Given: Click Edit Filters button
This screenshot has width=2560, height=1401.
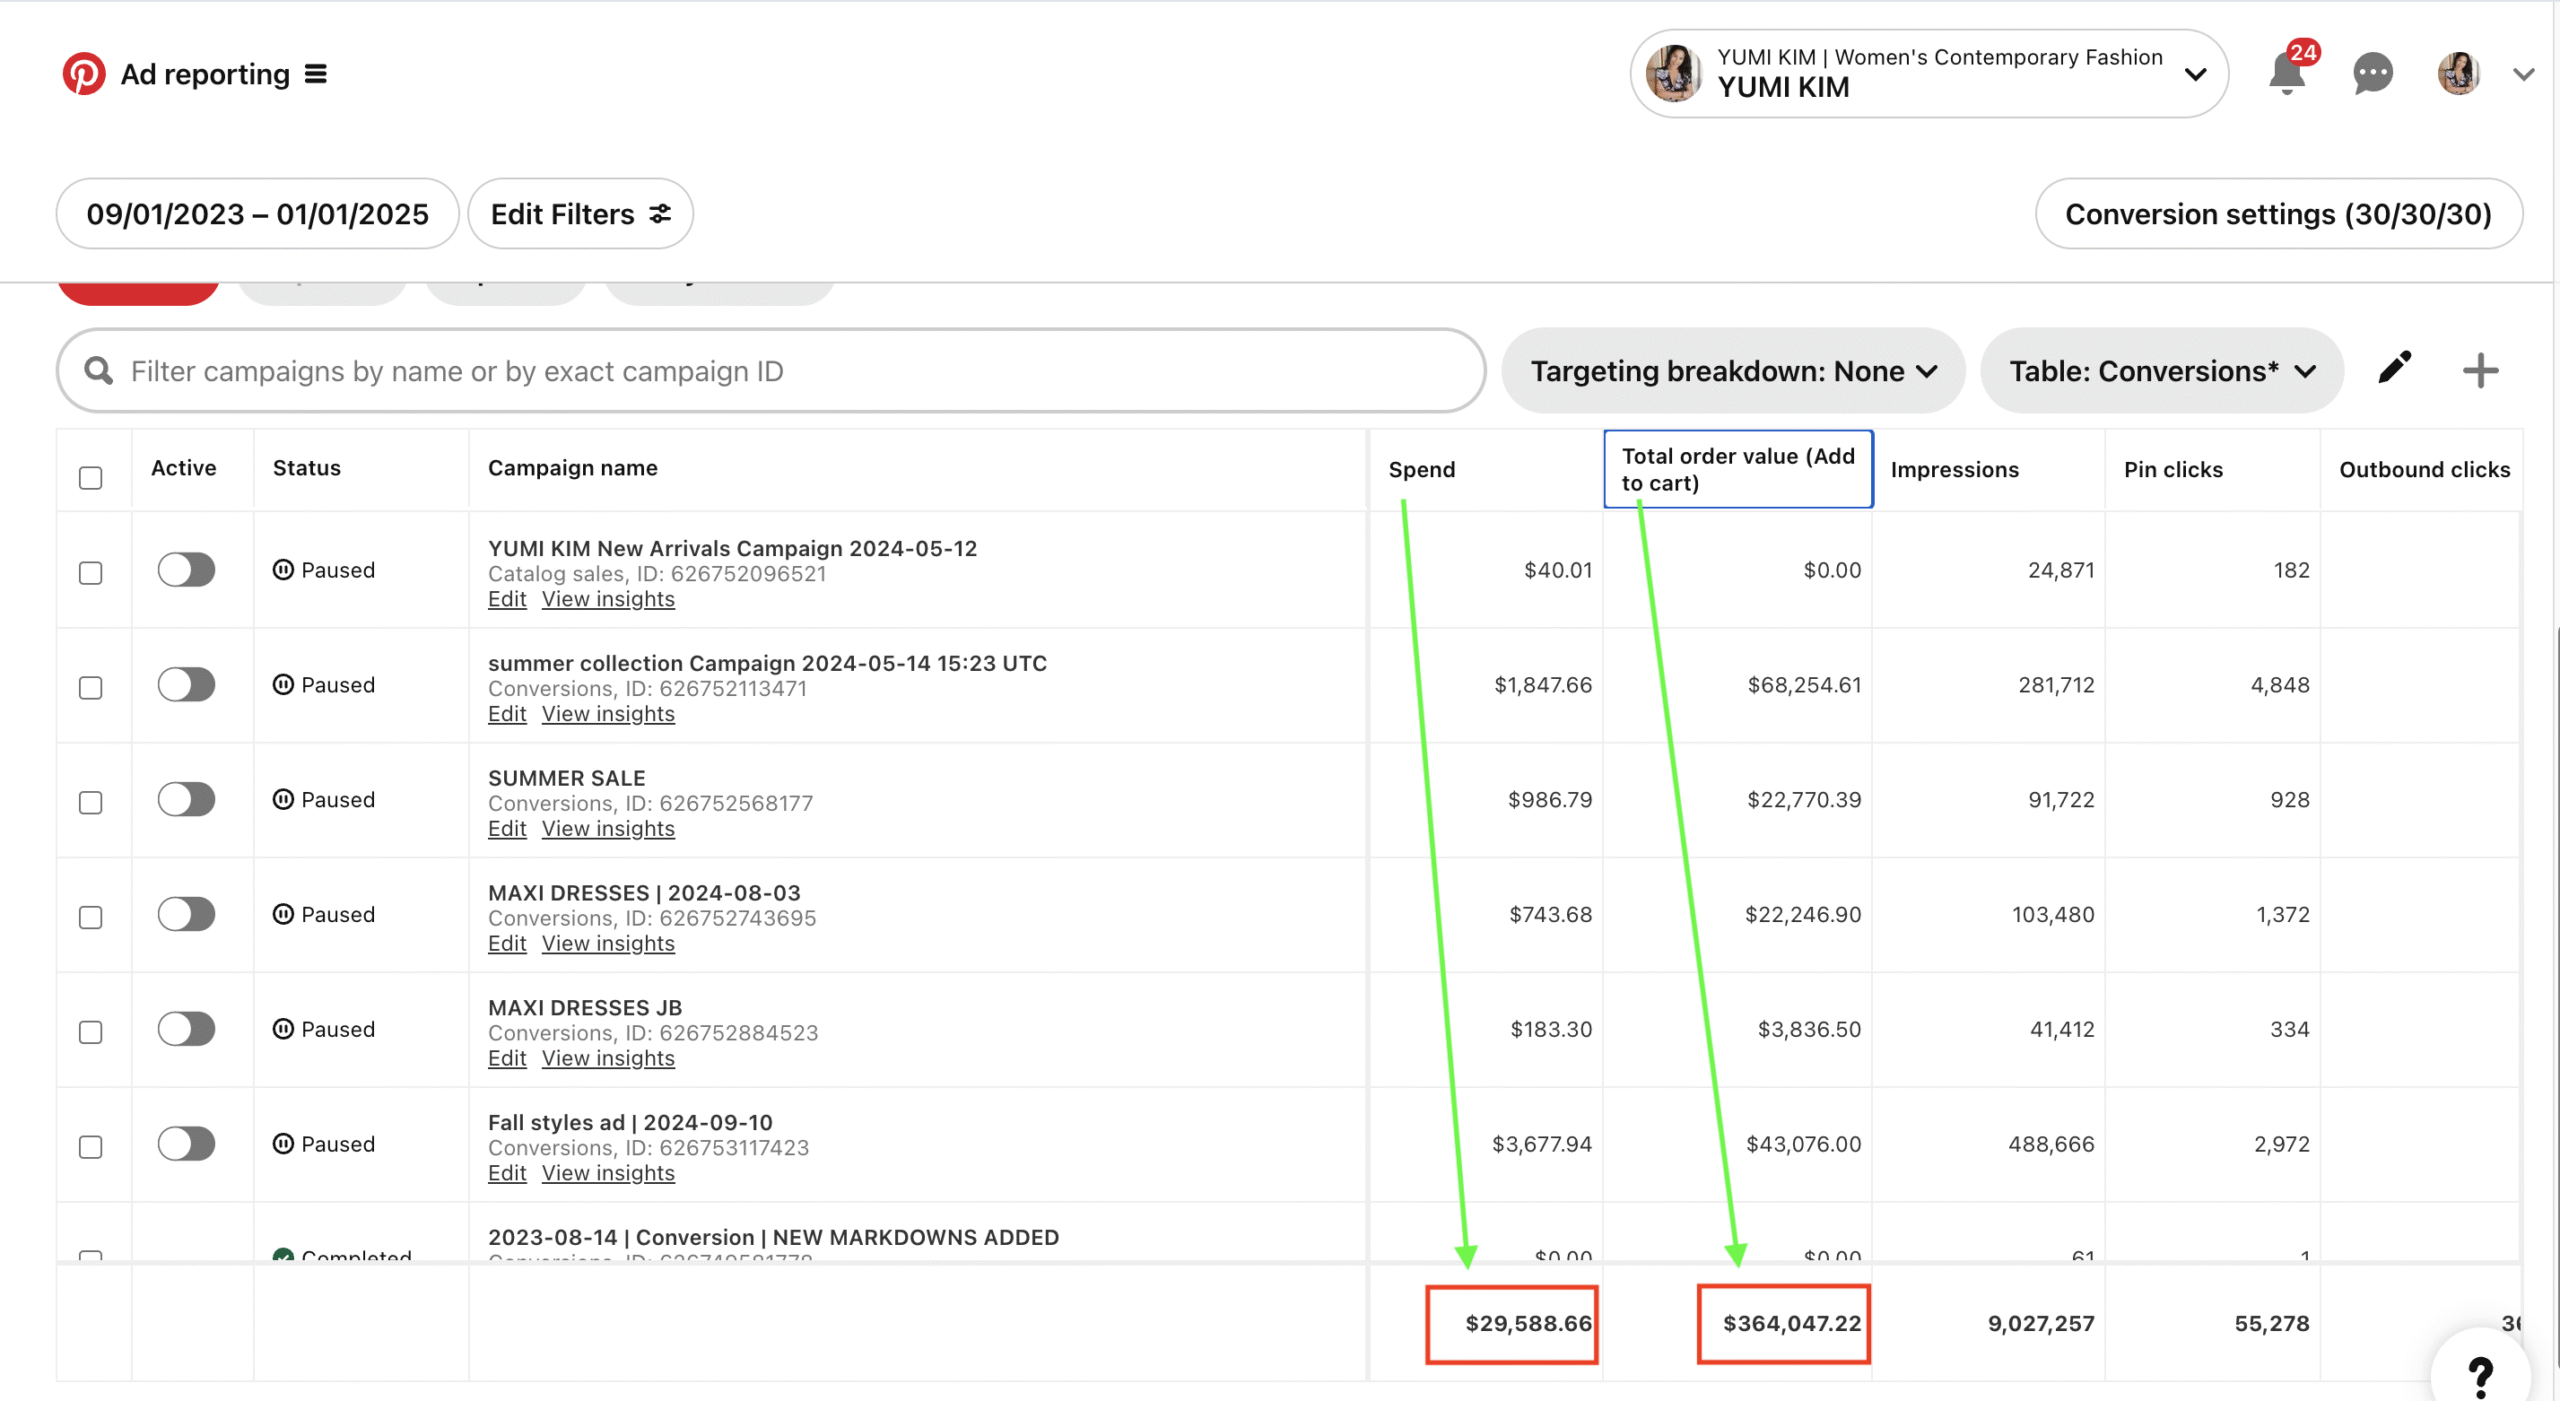Looking at the screenshot, I should [580, 214].
